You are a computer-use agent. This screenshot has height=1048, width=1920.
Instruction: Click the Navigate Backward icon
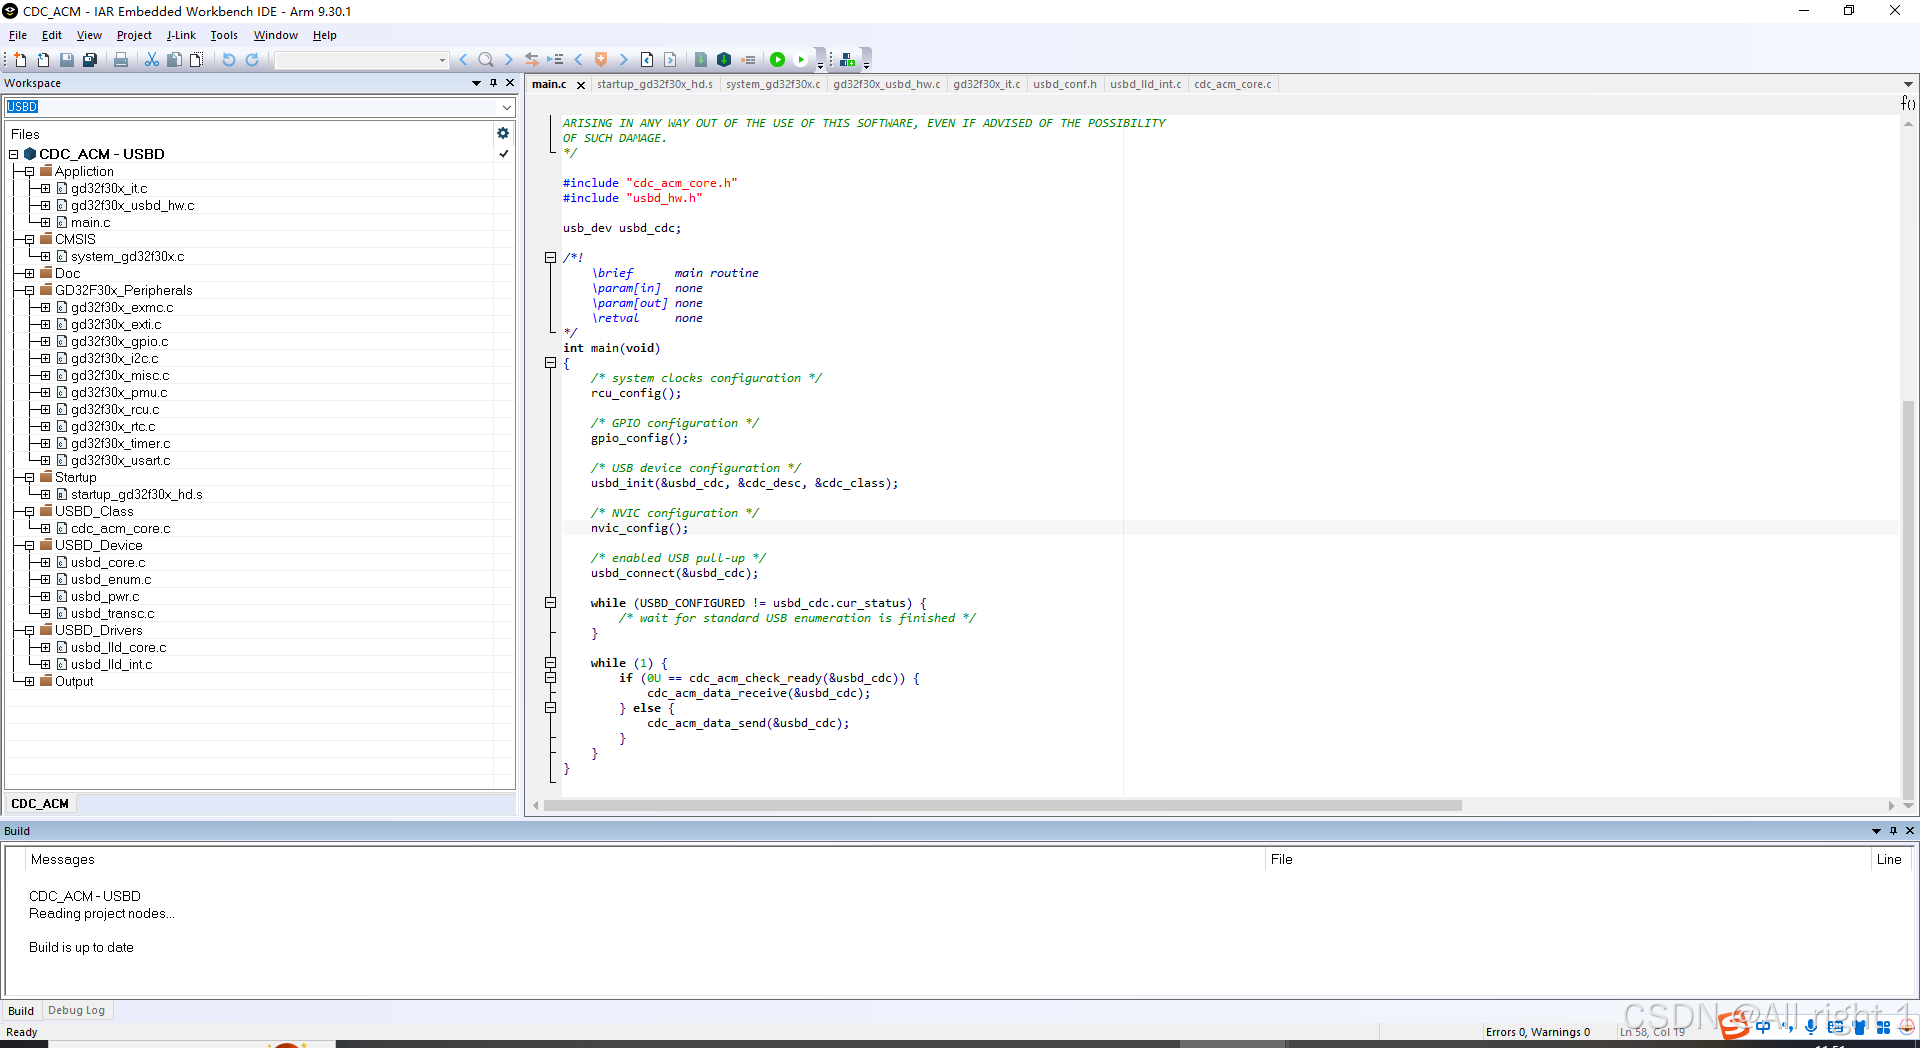pos(647,60)
